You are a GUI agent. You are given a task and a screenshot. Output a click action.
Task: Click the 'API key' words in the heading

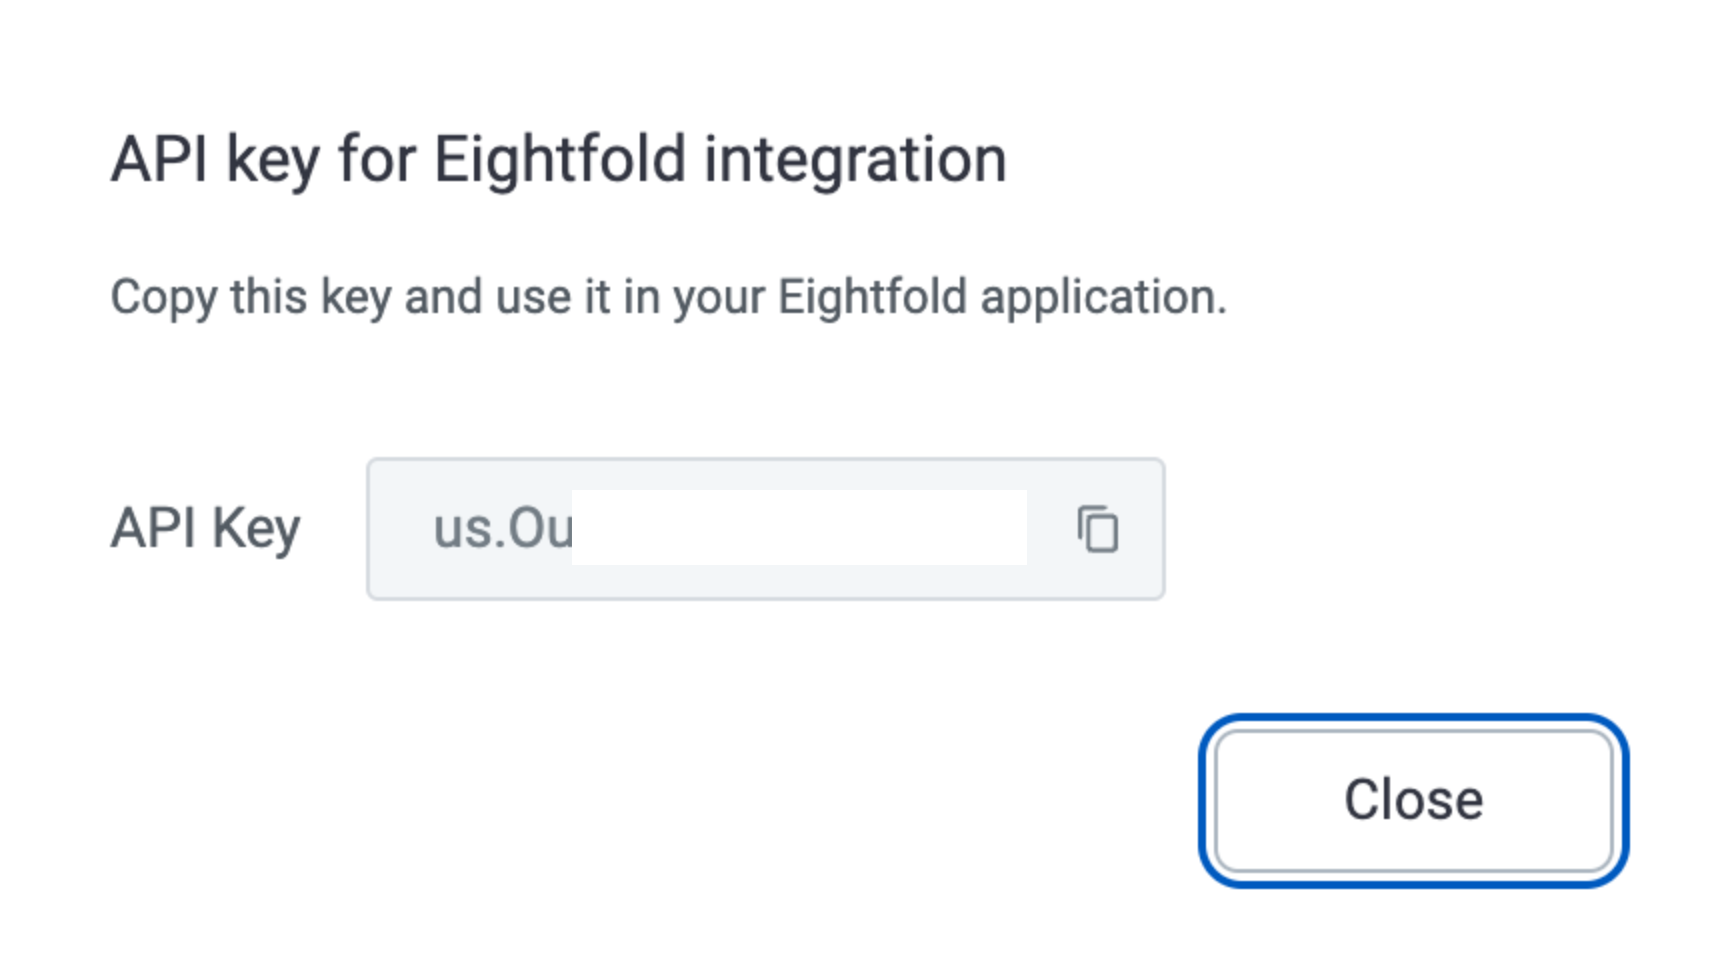[x=215, y=160]
